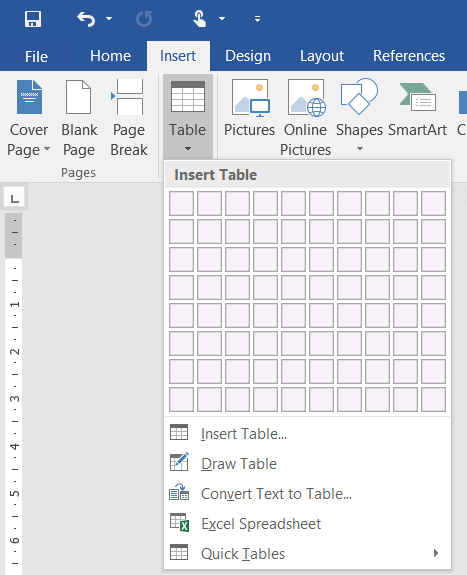Click the Undo arrow icon

click(86, 19)
